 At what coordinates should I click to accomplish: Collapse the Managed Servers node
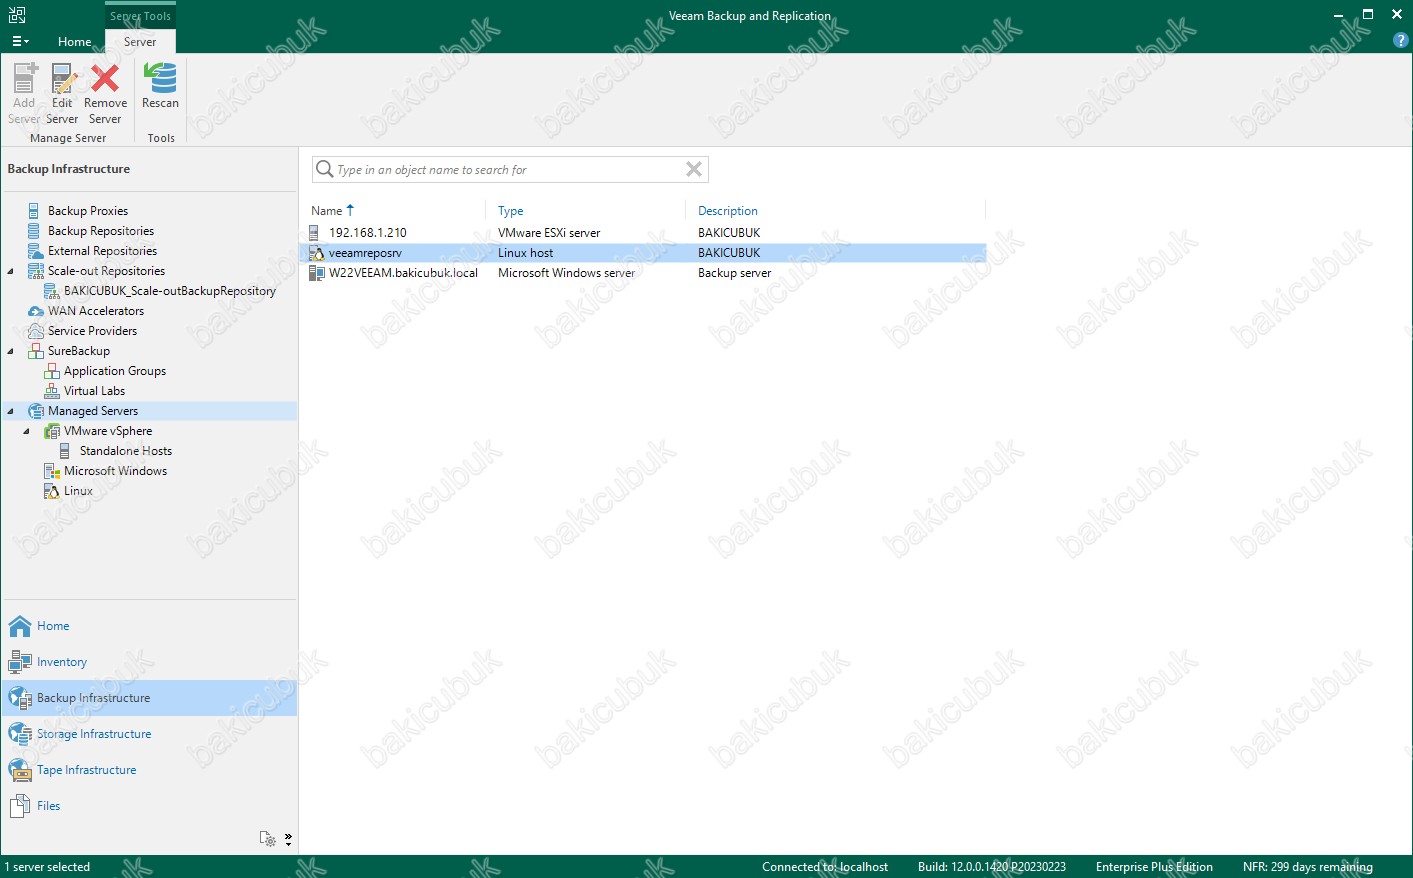click(11, 411)
